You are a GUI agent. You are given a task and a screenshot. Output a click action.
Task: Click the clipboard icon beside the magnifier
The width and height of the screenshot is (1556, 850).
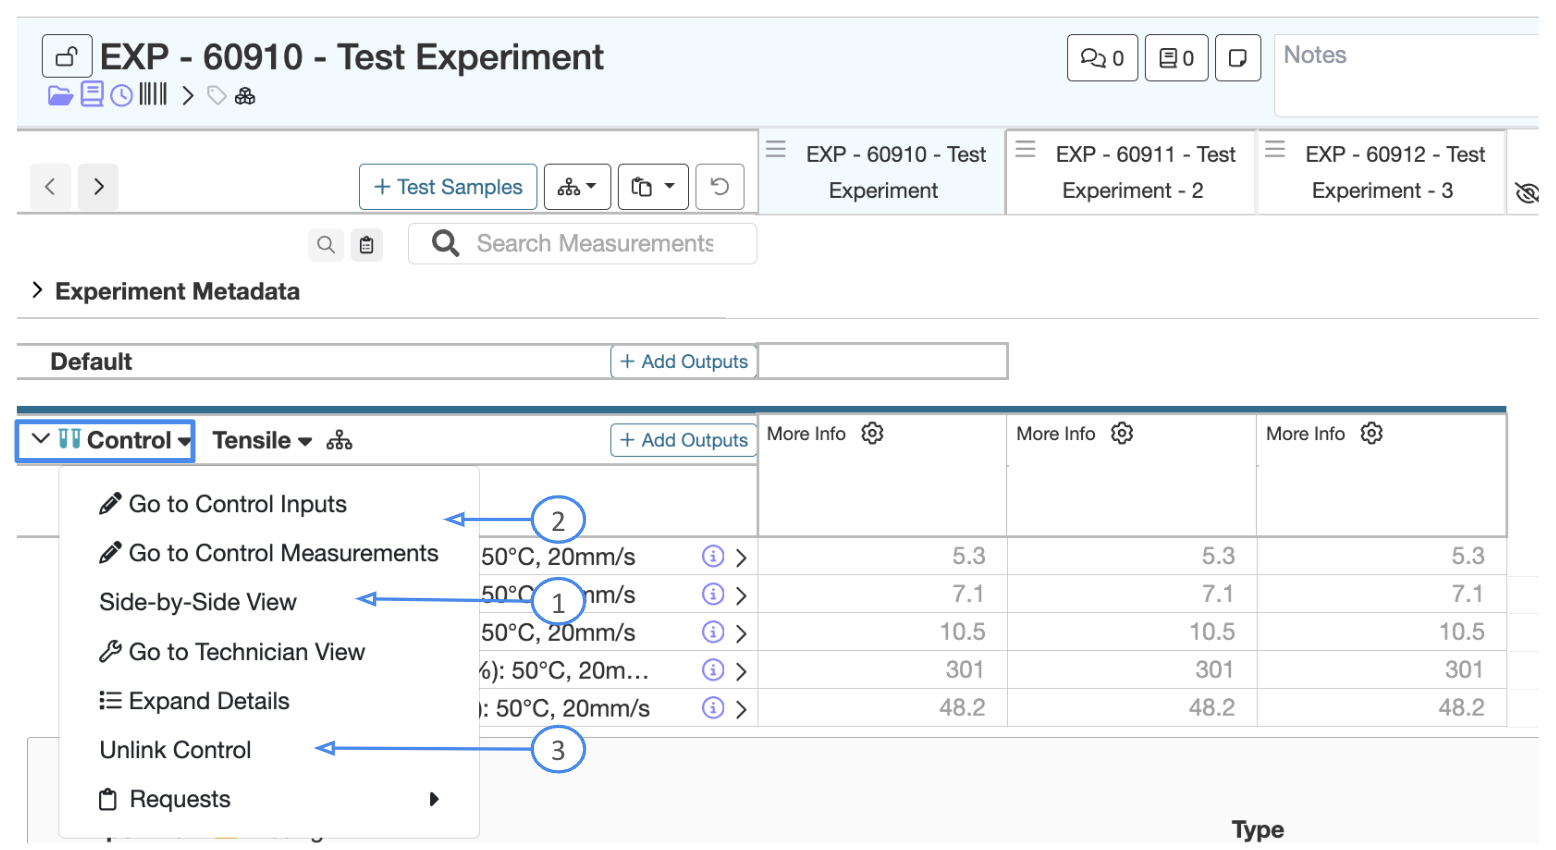tap(367, 244)
